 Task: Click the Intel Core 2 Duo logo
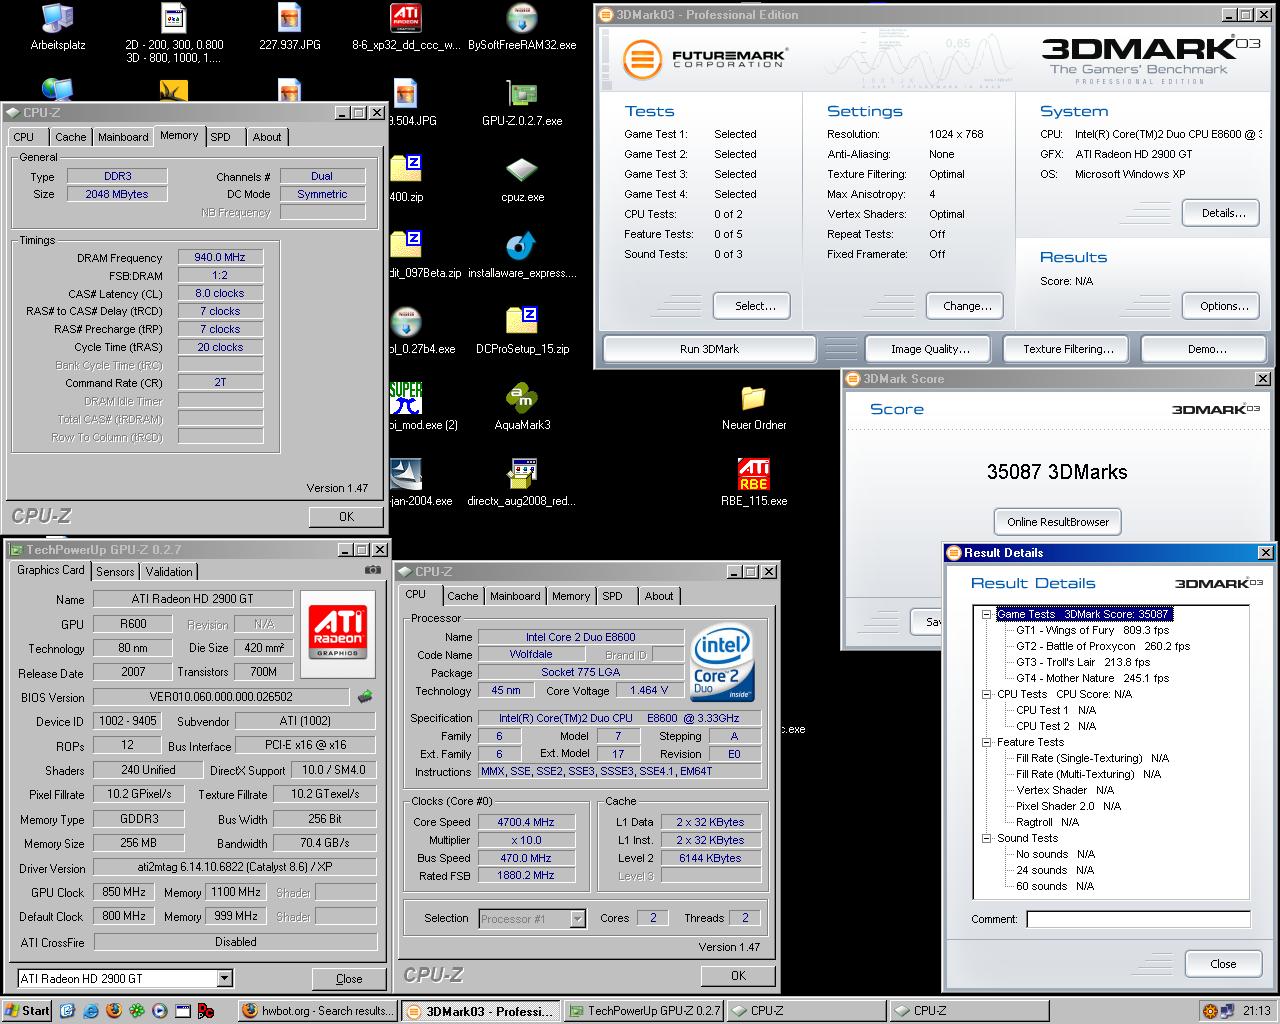click(x=722, y=664)
